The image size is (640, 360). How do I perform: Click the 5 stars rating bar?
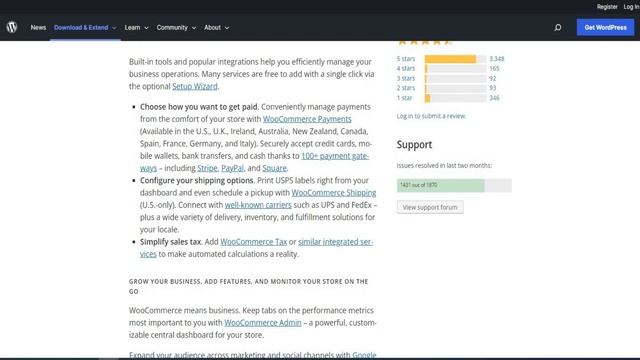click(455, 59)
